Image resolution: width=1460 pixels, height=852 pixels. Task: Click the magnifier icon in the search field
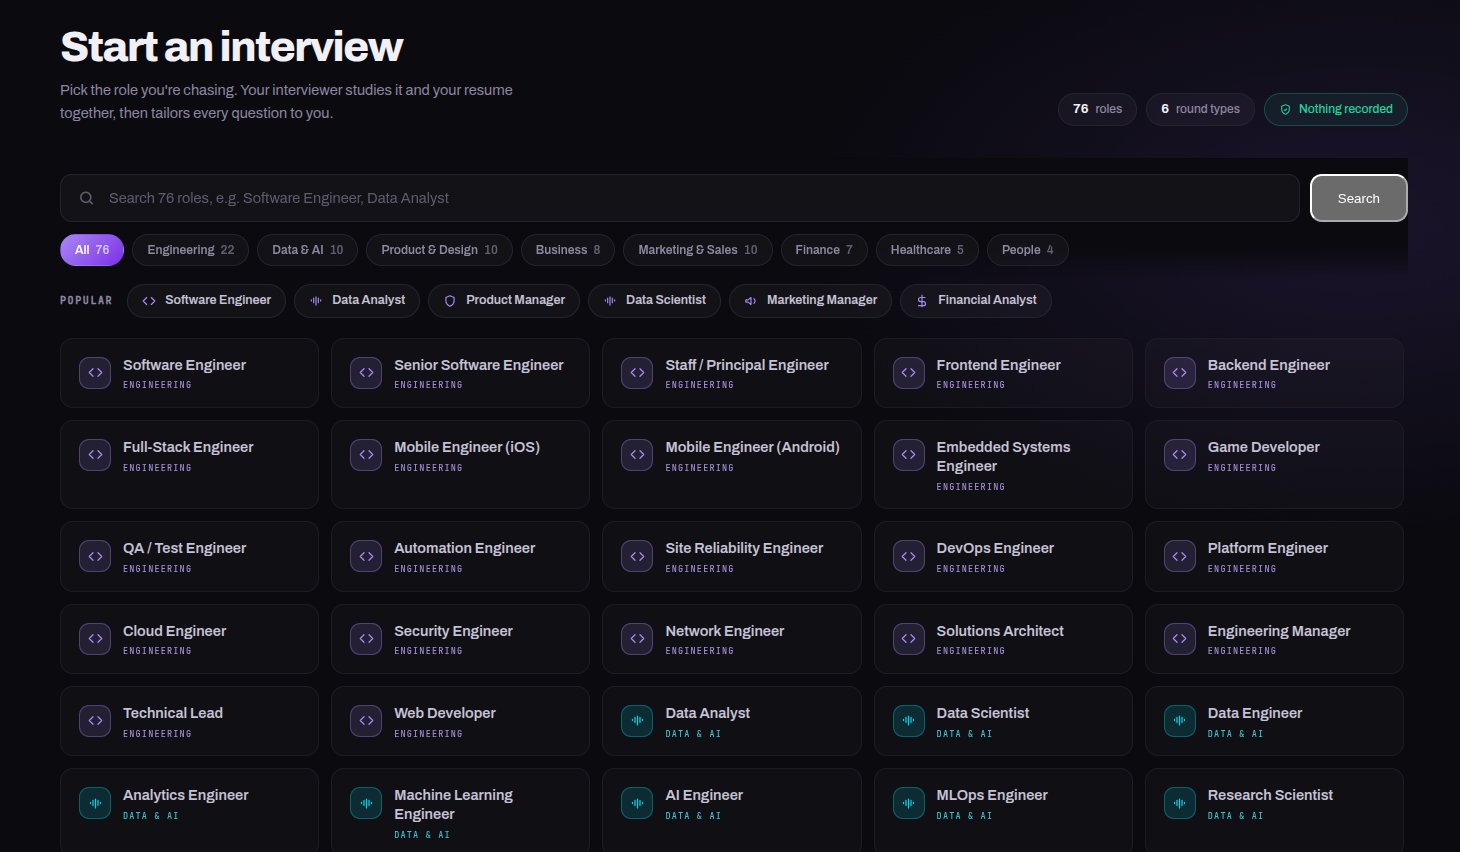pos(87,198)
